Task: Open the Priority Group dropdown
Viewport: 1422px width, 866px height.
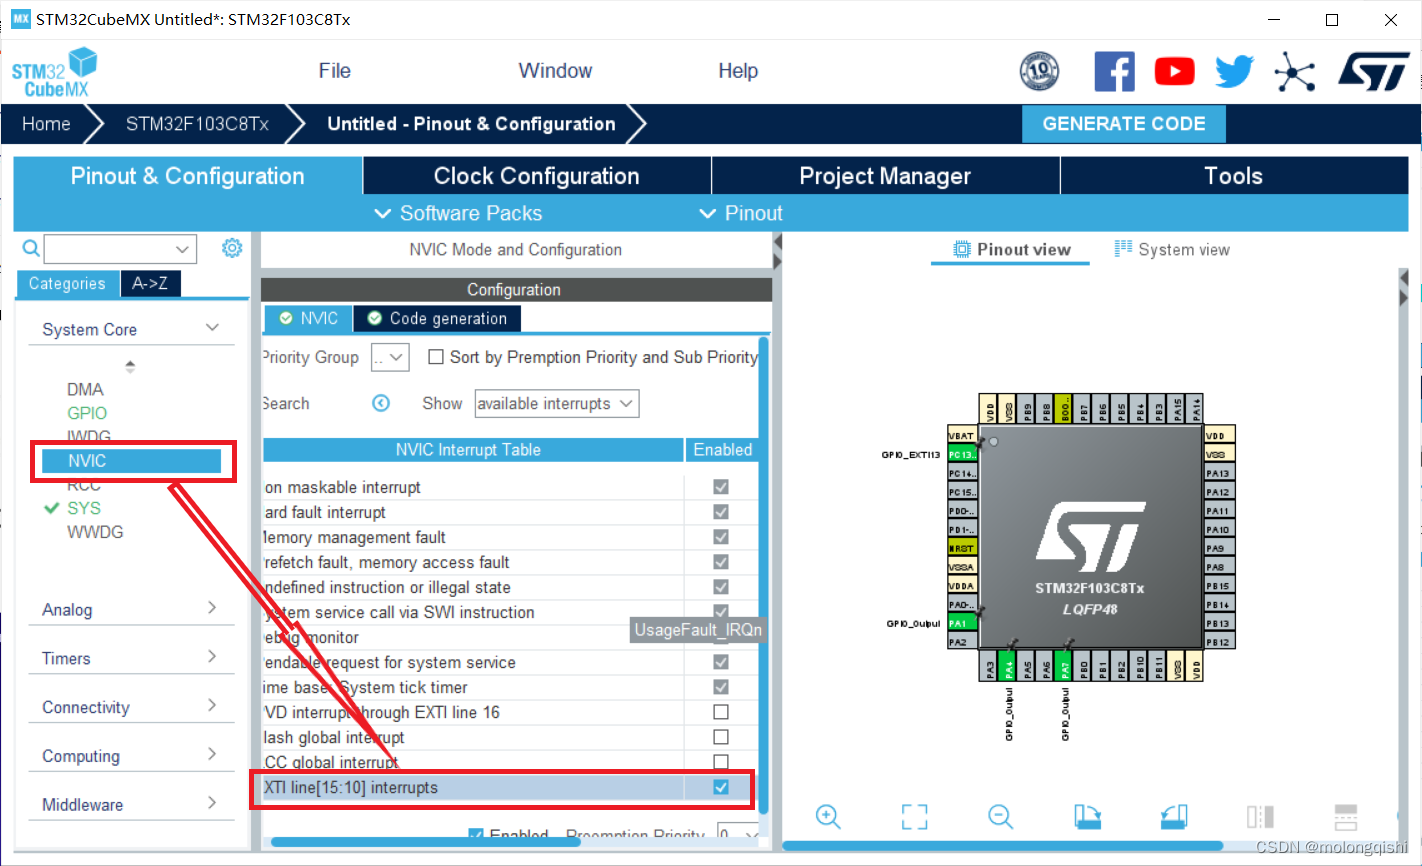Action: coord(390,357)
